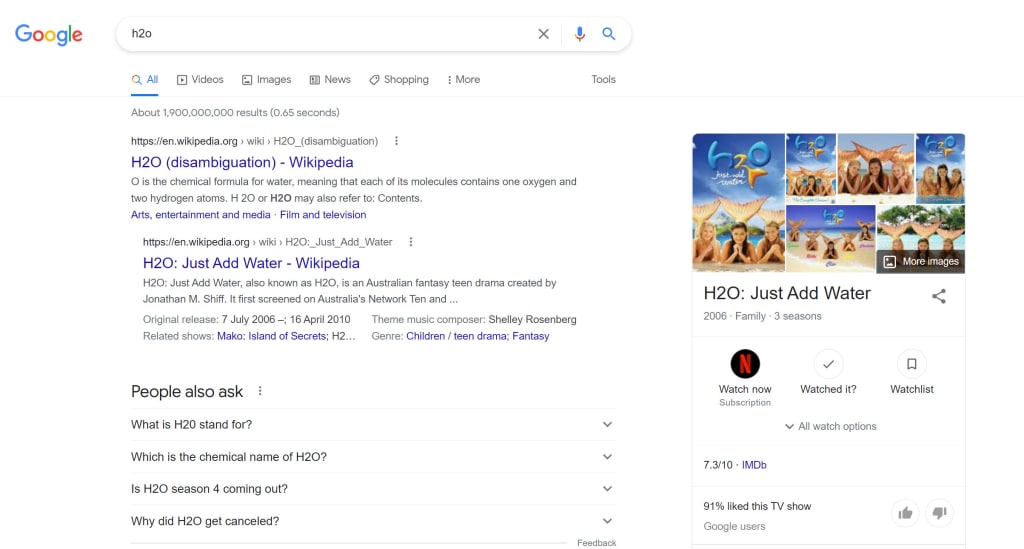Viewport: 1024px width, 549px height.
Task: Share the H2O: Just Add Water panel
Action: (938, 296)
